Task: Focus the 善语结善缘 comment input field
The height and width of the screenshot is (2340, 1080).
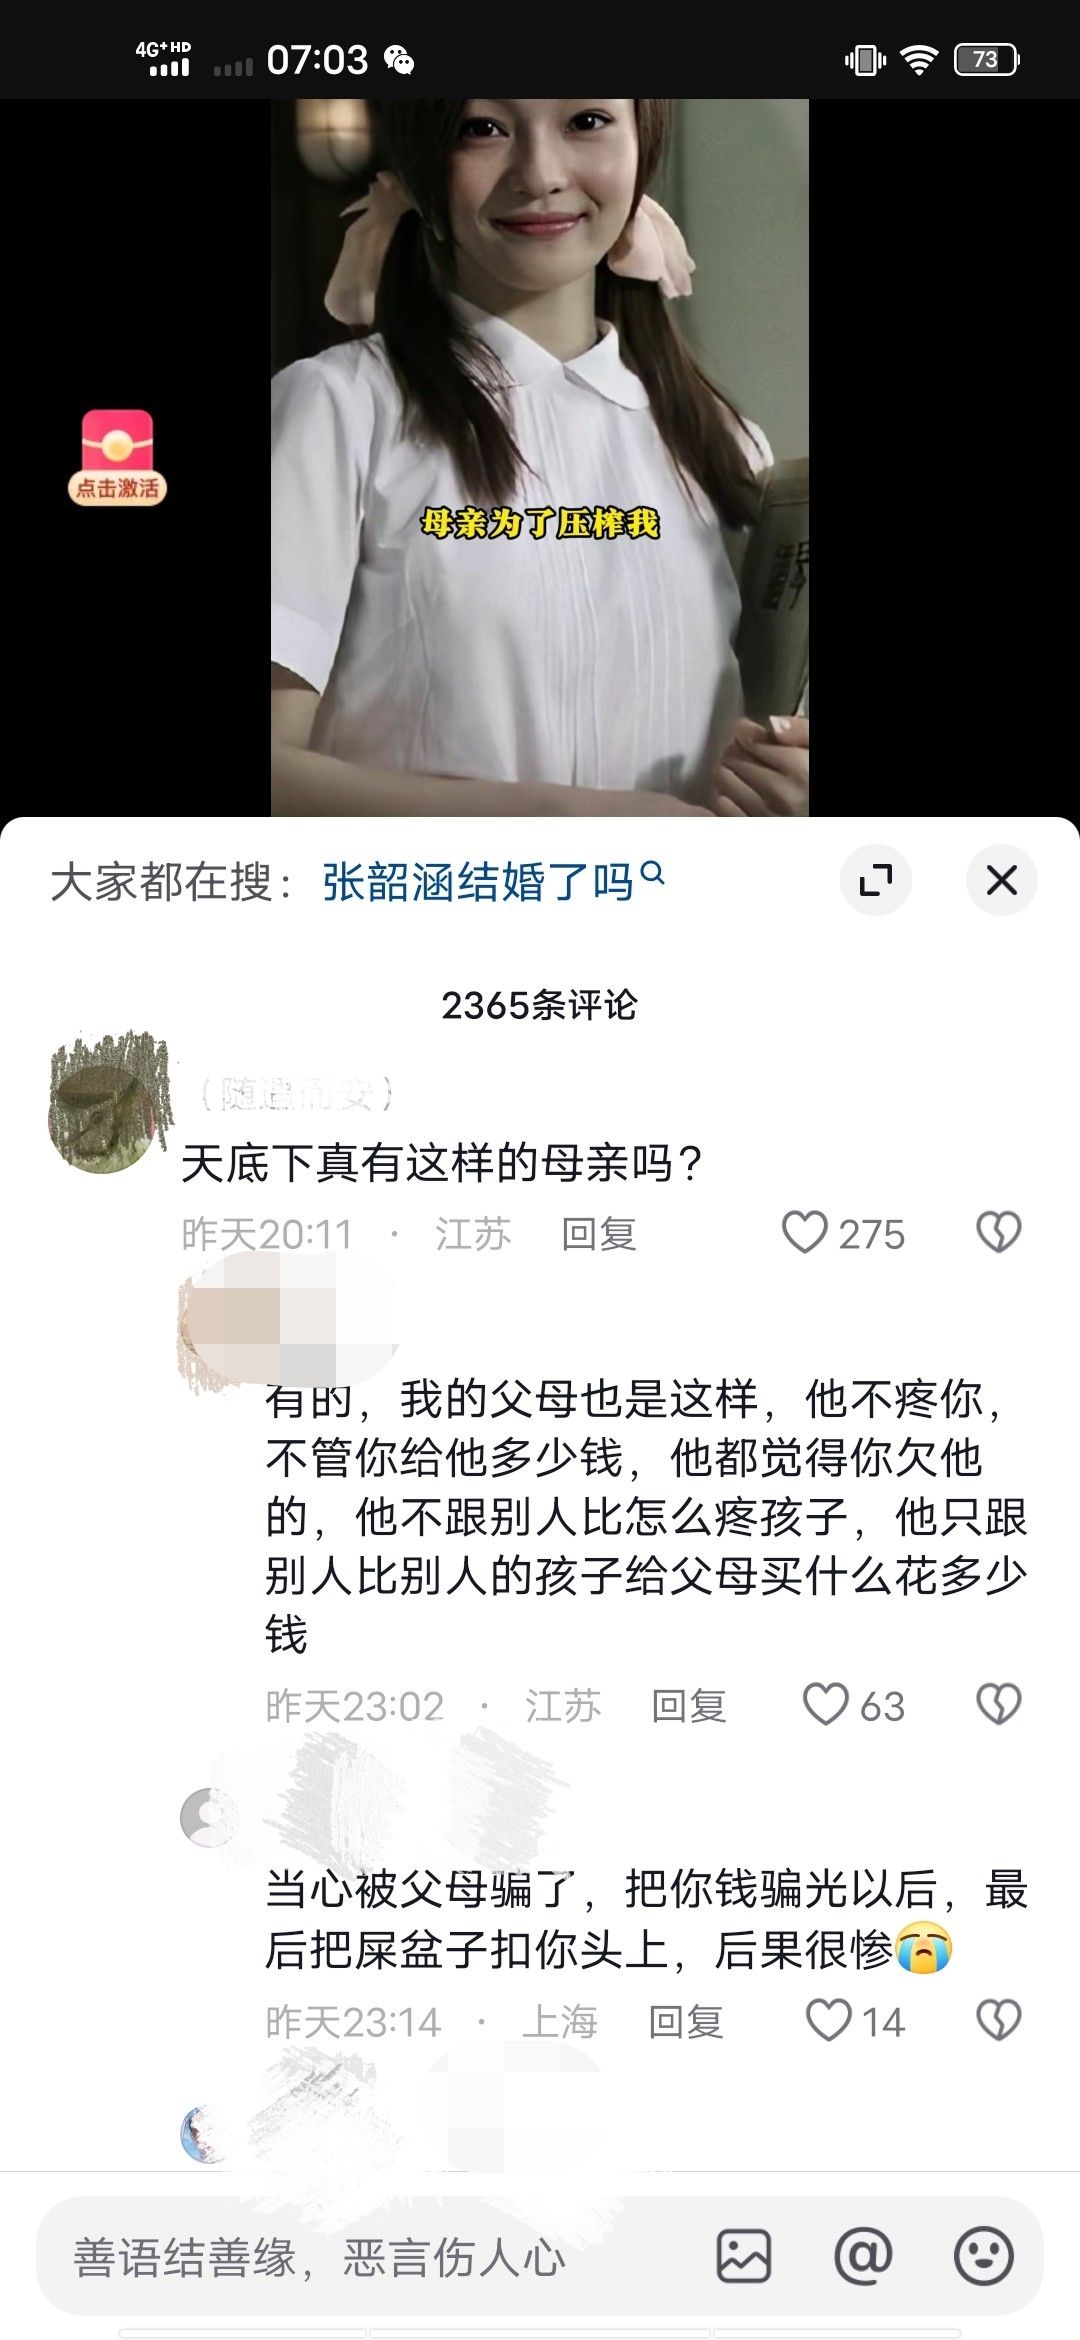Action: point(380,2257)
